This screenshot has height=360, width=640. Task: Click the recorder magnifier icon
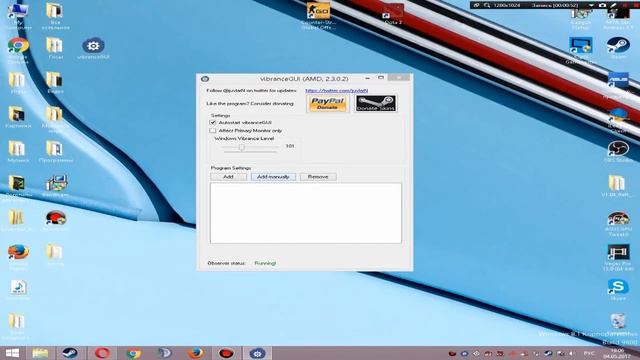click(x=487, y=5)
